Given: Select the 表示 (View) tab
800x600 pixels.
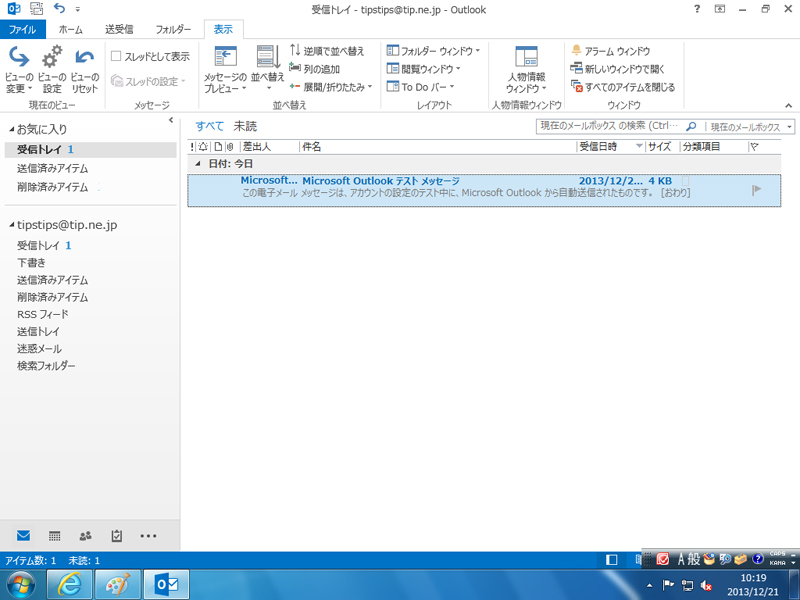Looking at the screenshot, I should tap(223, 29).
